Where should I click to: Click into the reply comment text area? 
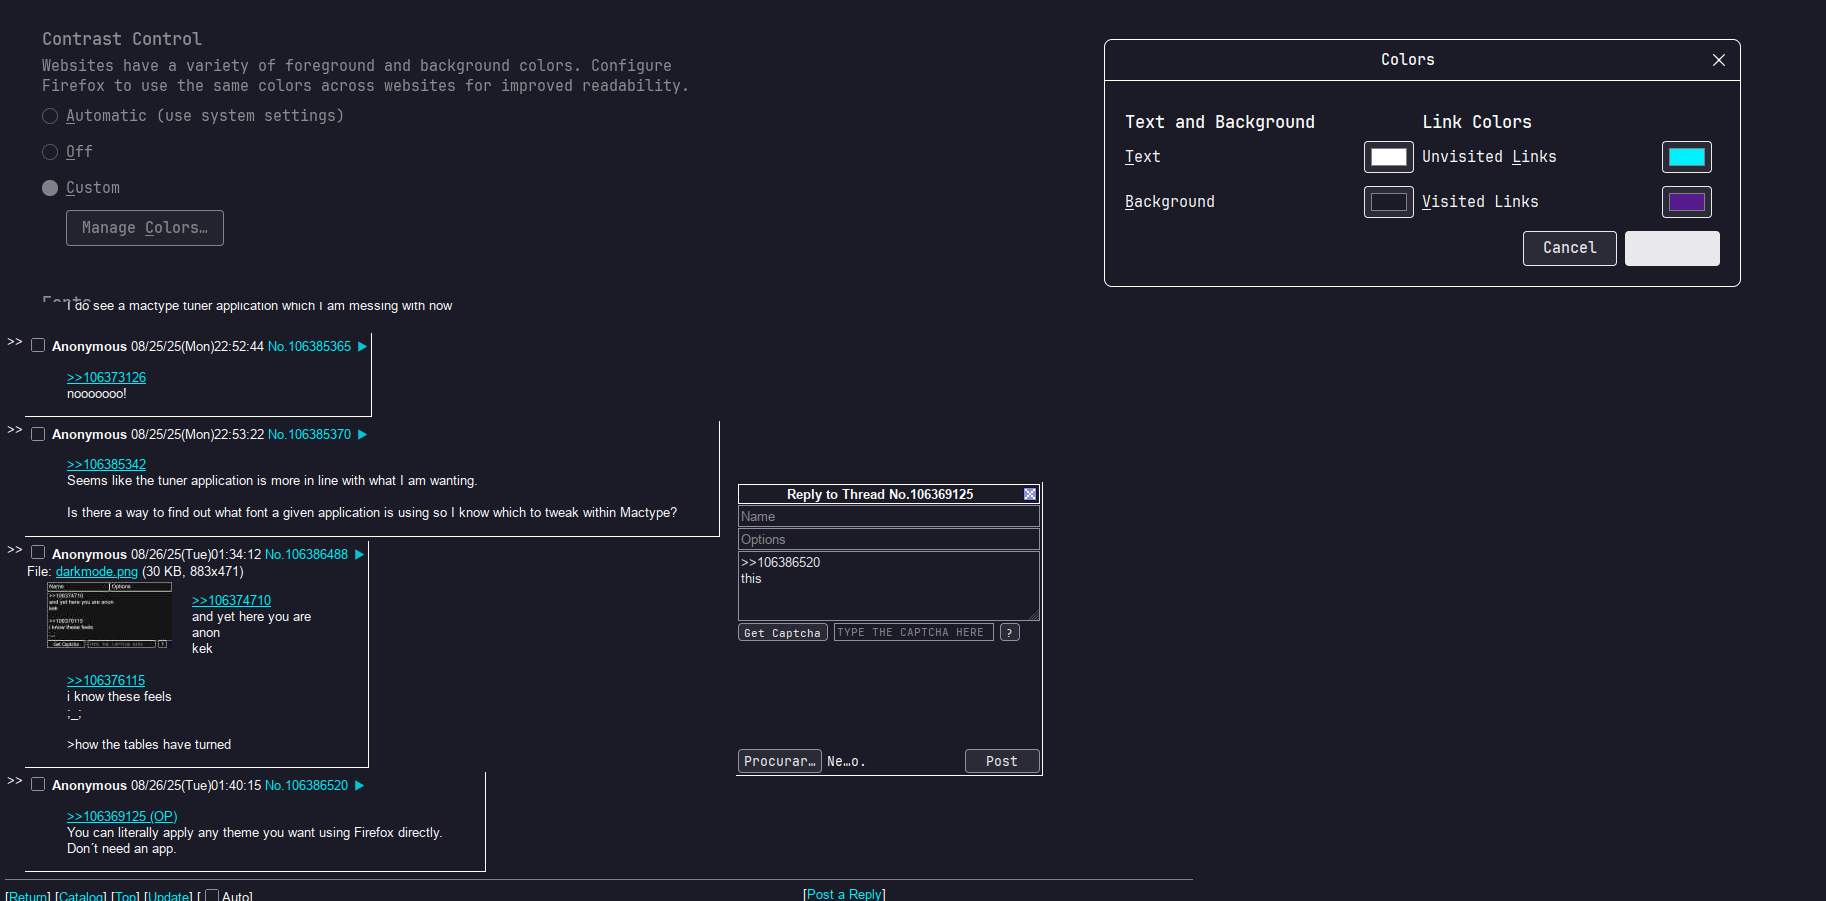(889, 586)
